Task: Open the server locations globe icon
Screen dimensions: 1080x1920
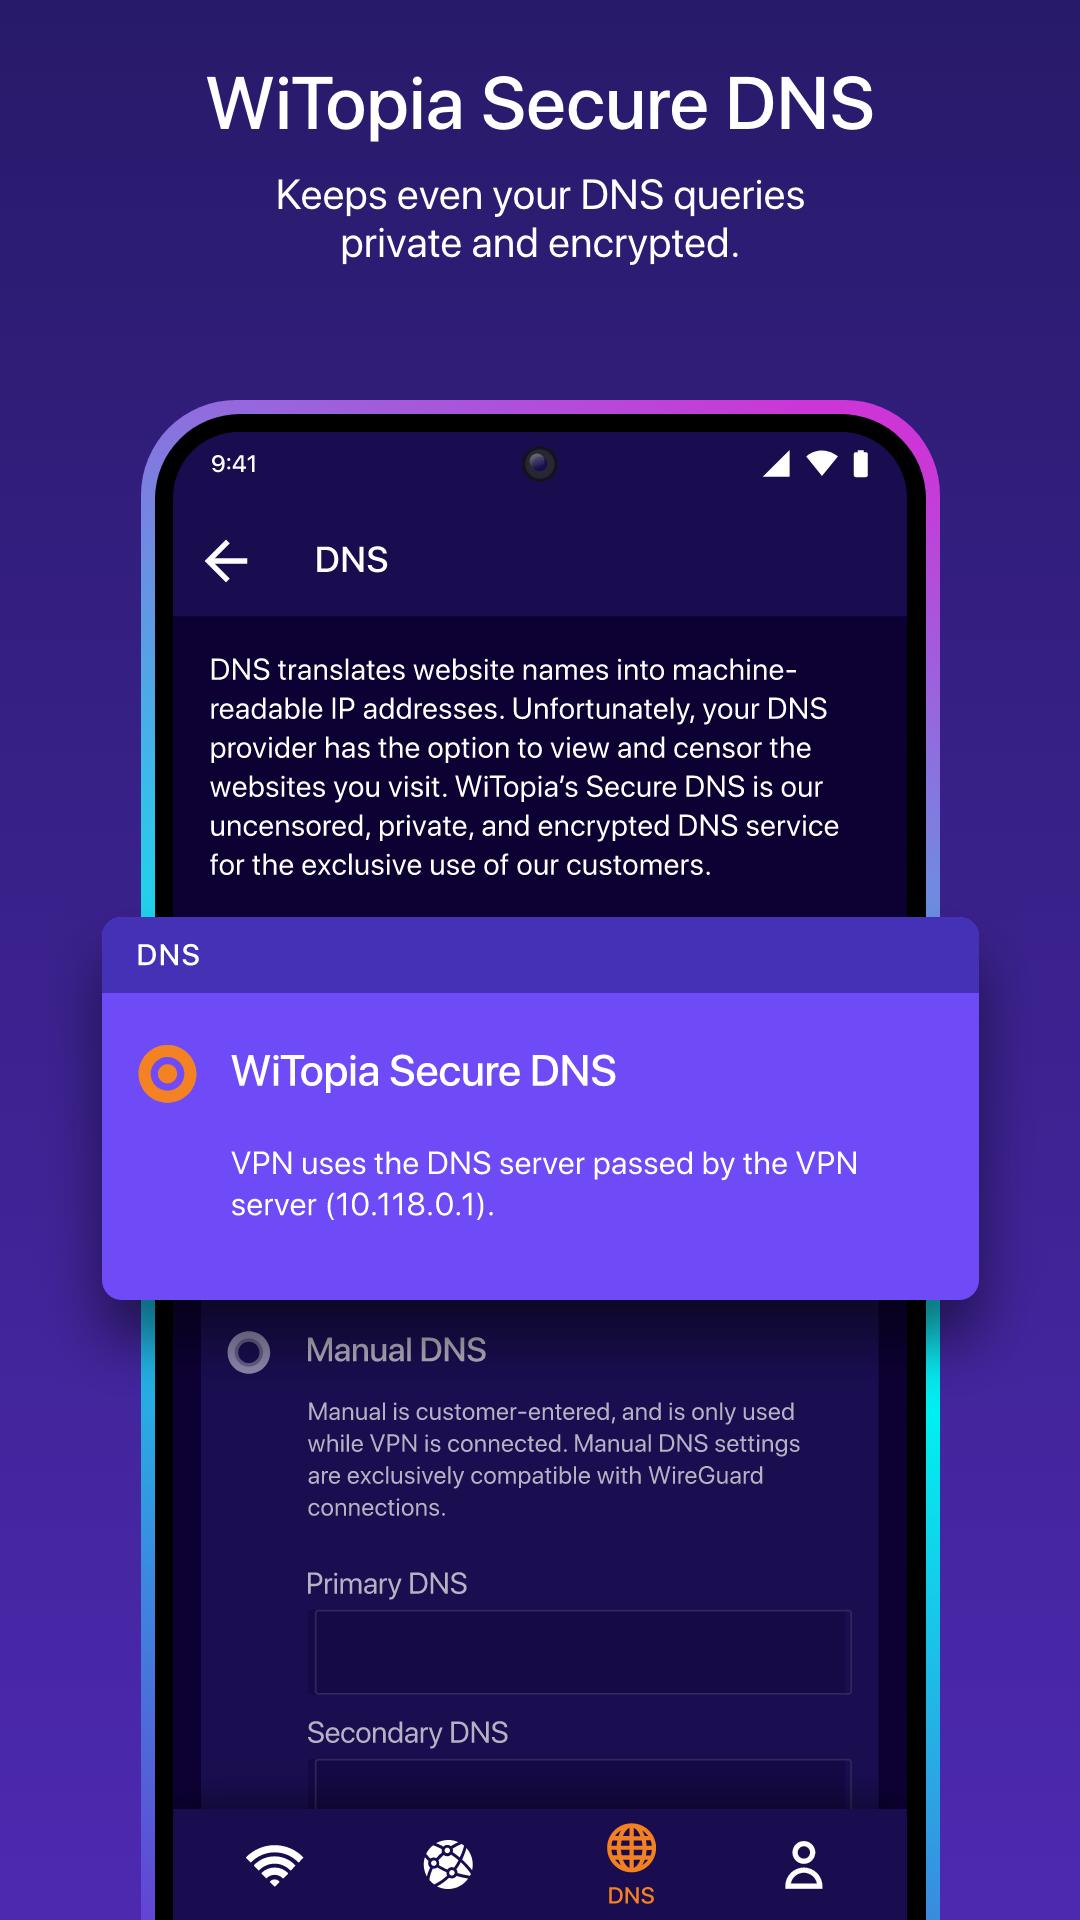Action: click(448, 1865)
